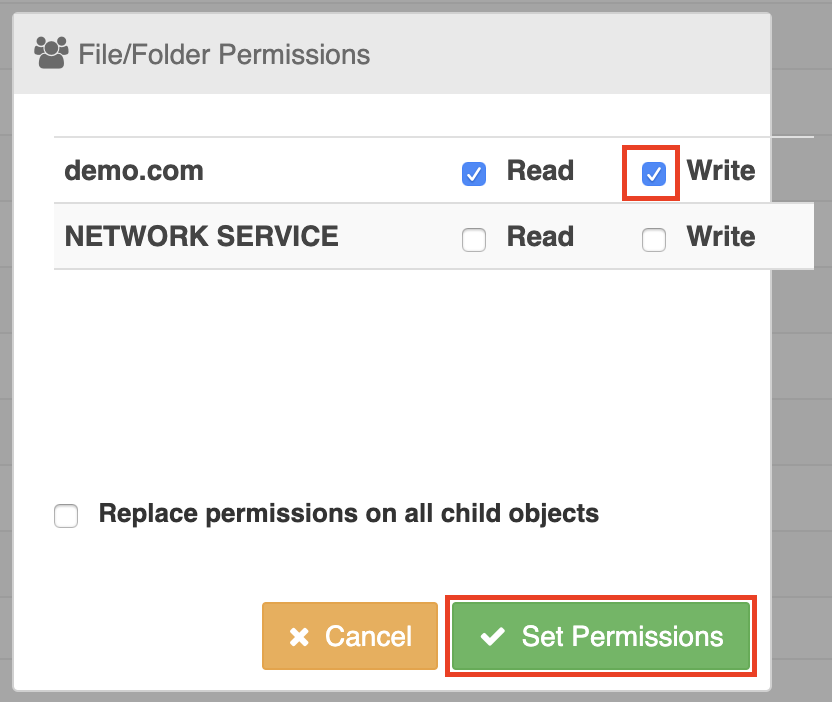Select the demo.com user name
This screenshot has height=702, width=832.
(x=134, y=171)
